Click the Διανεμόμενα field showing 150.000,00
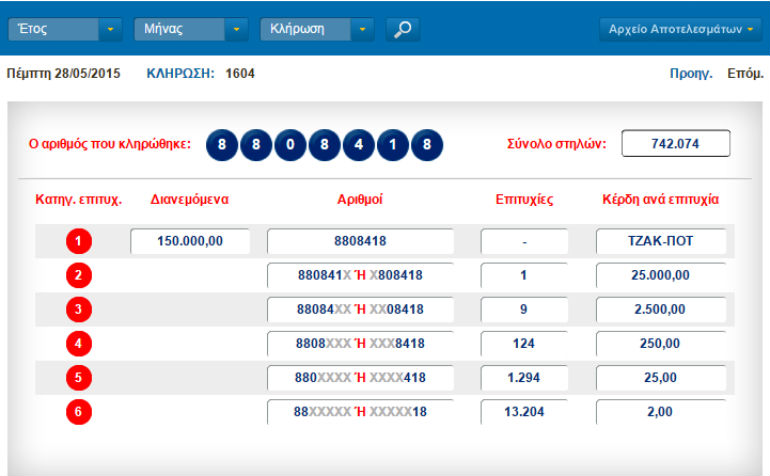This screenshot has width=770, height=476. tap(190, 241)
